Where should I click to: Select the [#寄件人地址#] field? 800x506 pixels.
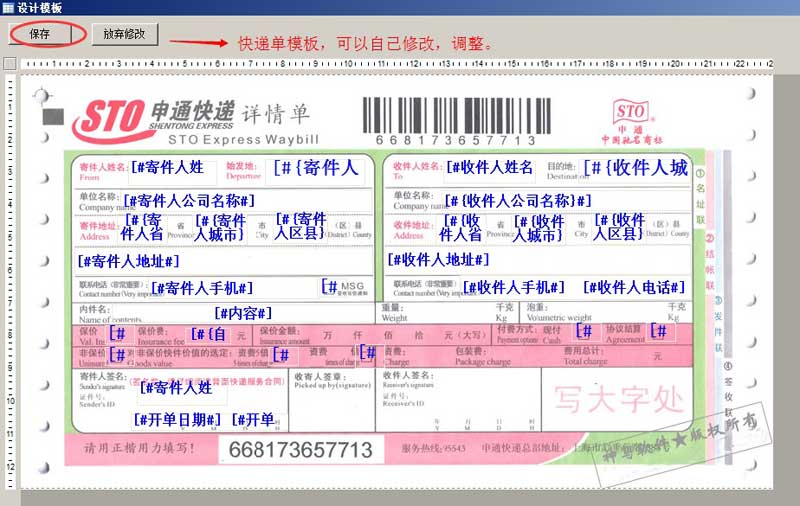(128, 261)
